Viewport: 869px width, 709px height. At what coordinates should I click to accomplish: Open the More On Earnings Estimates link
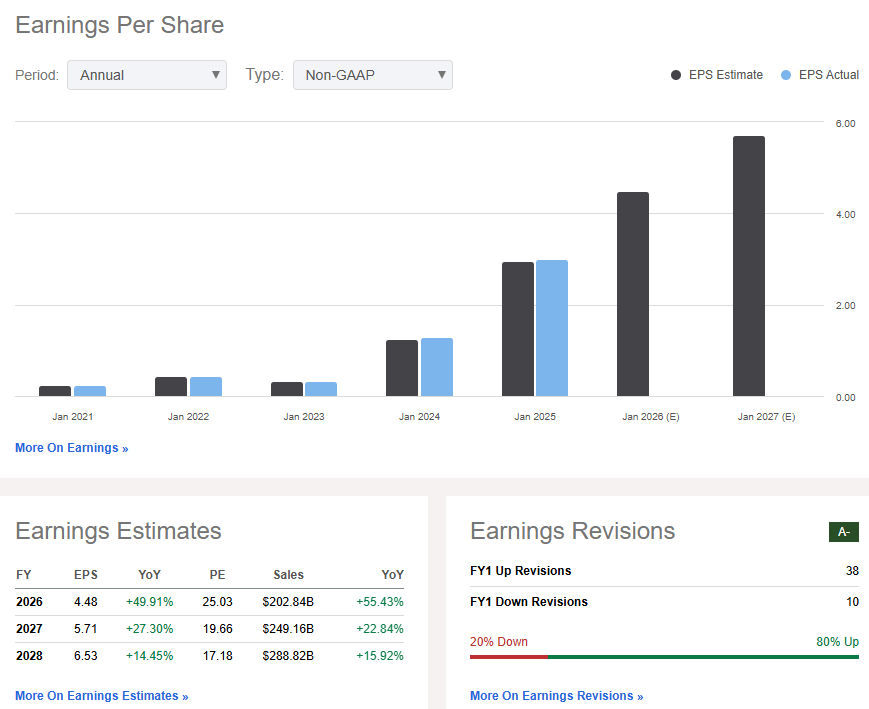point(102,696)
